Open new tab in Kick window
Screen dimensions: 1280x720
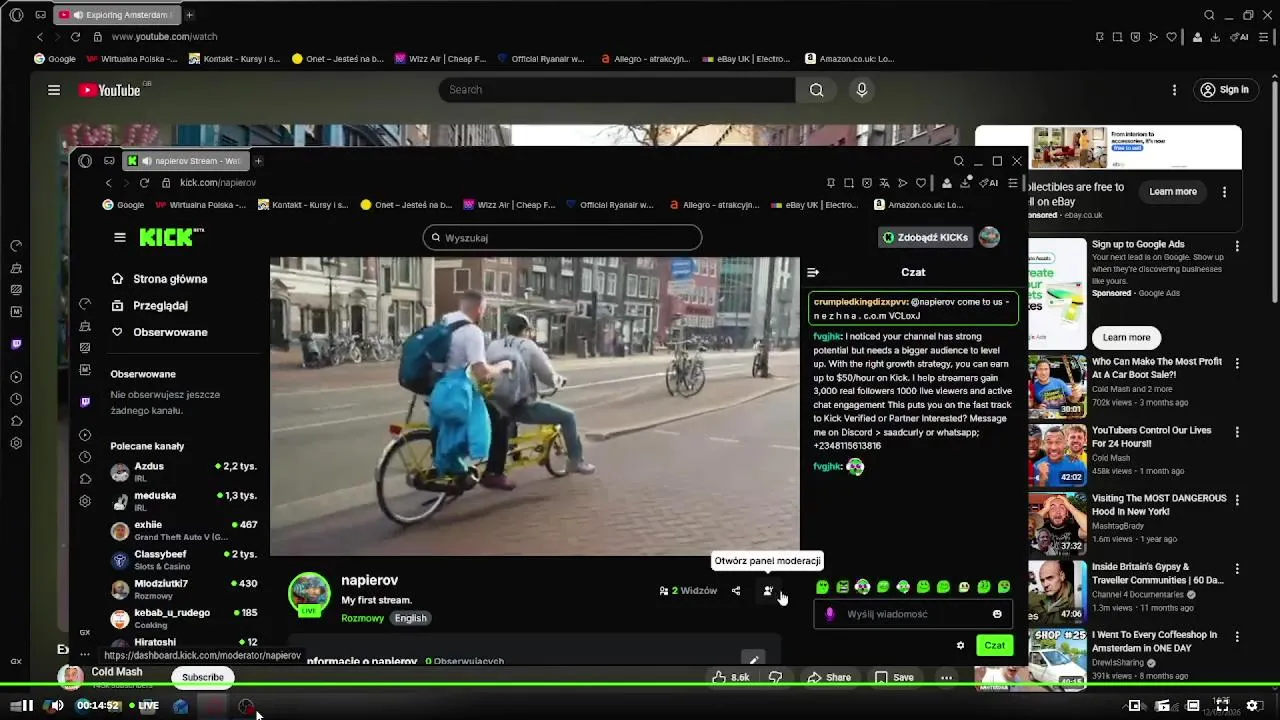pos(258,161)
